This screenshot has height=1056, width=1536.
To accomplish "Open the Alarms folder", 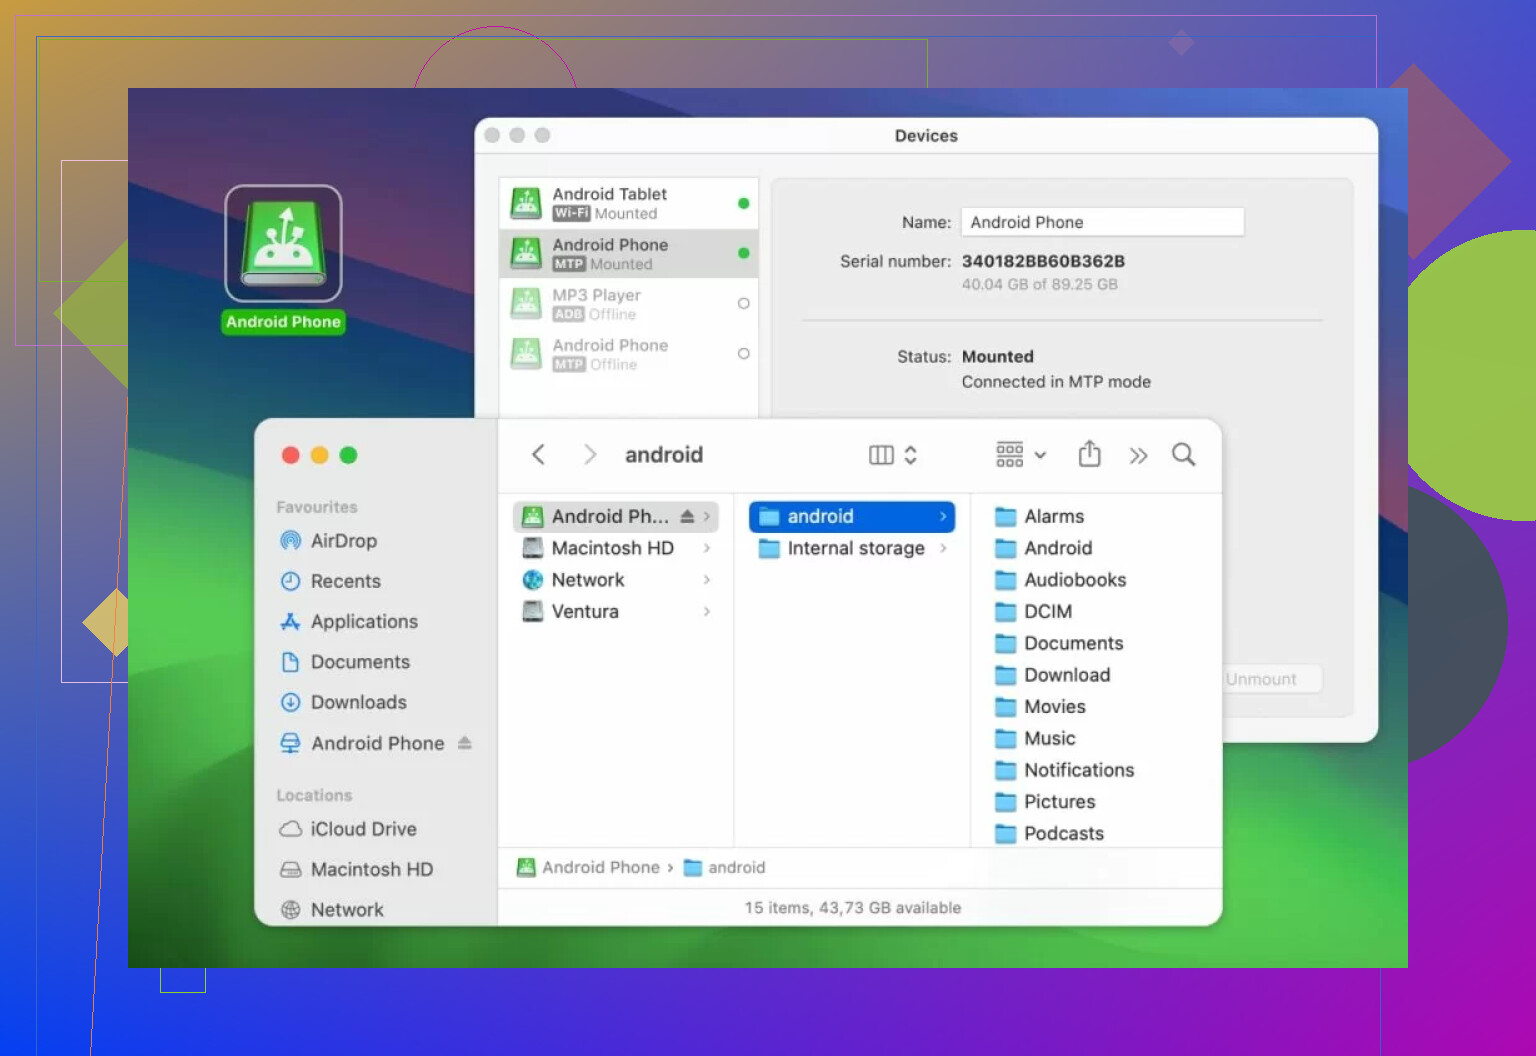I will (1040, 516).
